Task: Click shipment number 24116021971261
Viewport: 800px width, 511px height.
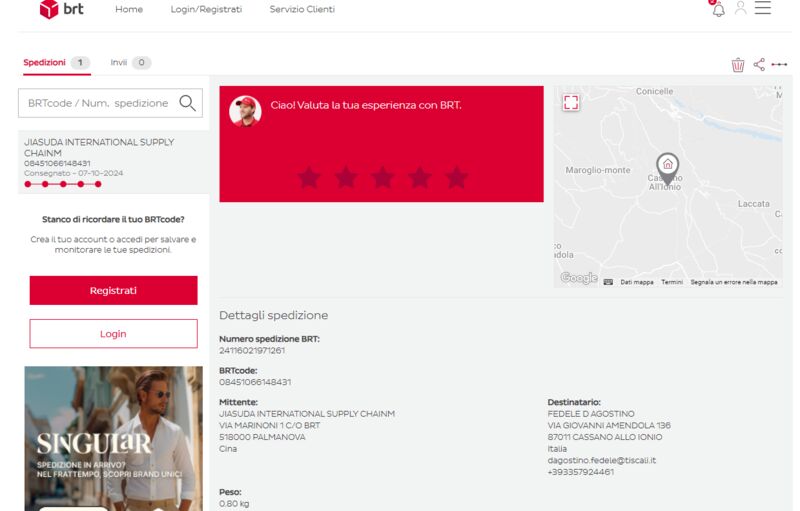Action: [x=252, y=350]
